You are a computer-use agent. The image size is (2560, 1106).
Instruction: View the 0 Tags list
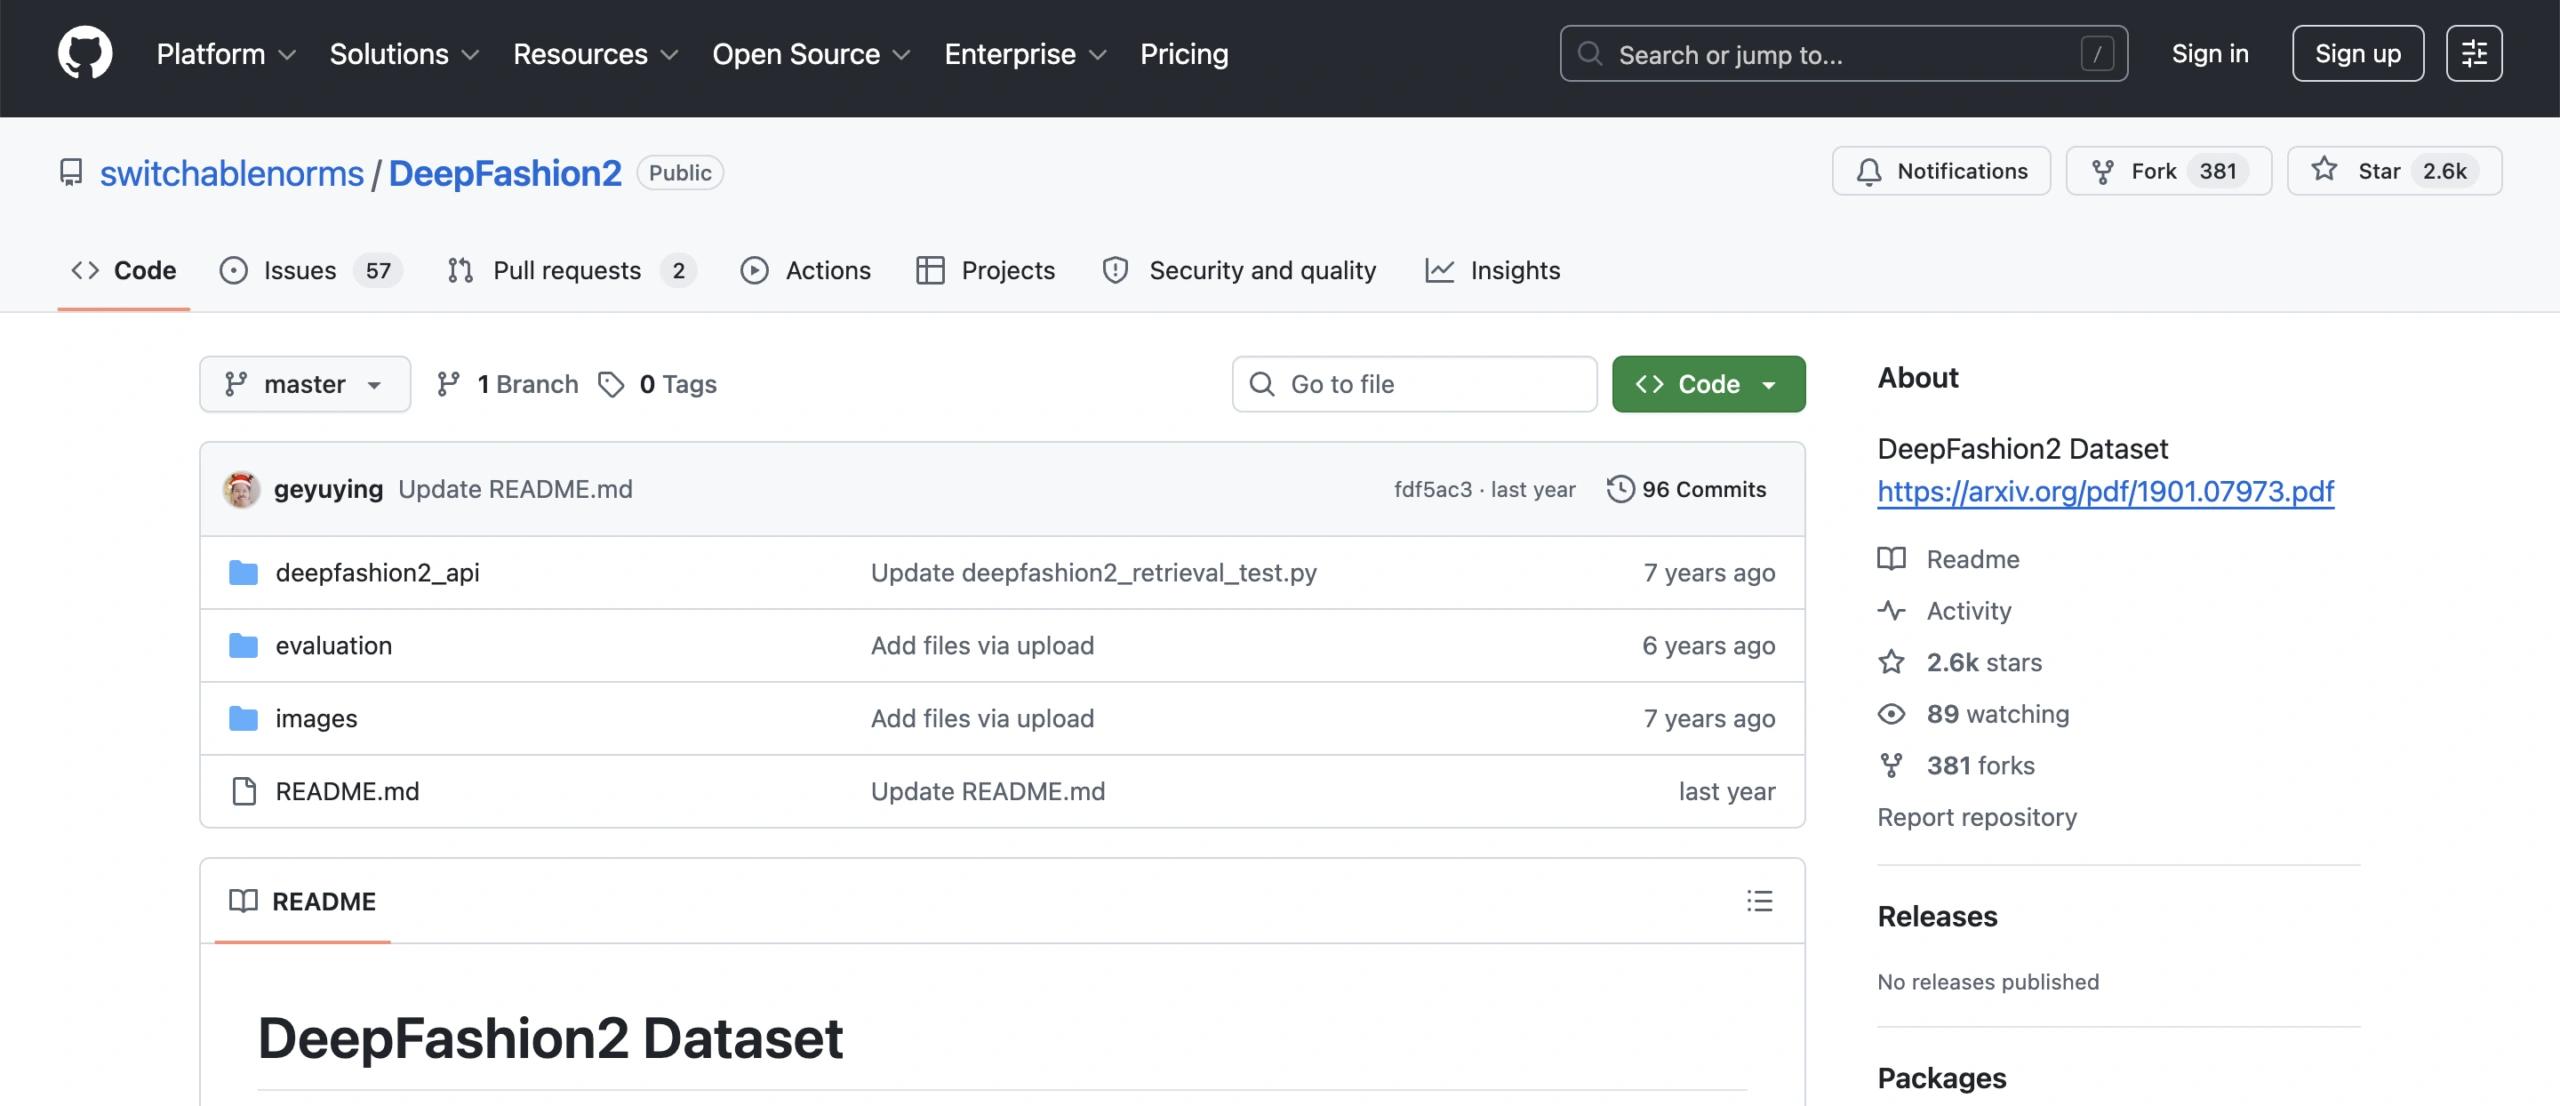tap(658, 384)
